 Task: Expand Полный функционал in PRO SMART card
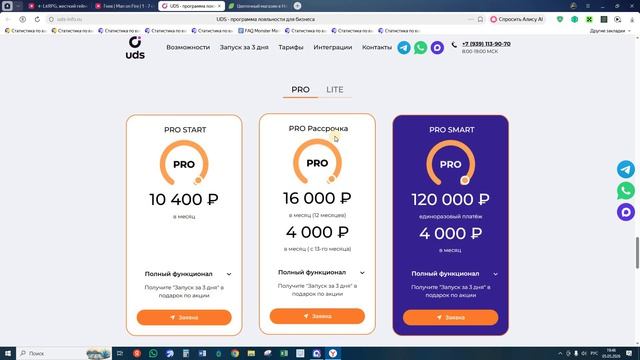coord(455,273)
